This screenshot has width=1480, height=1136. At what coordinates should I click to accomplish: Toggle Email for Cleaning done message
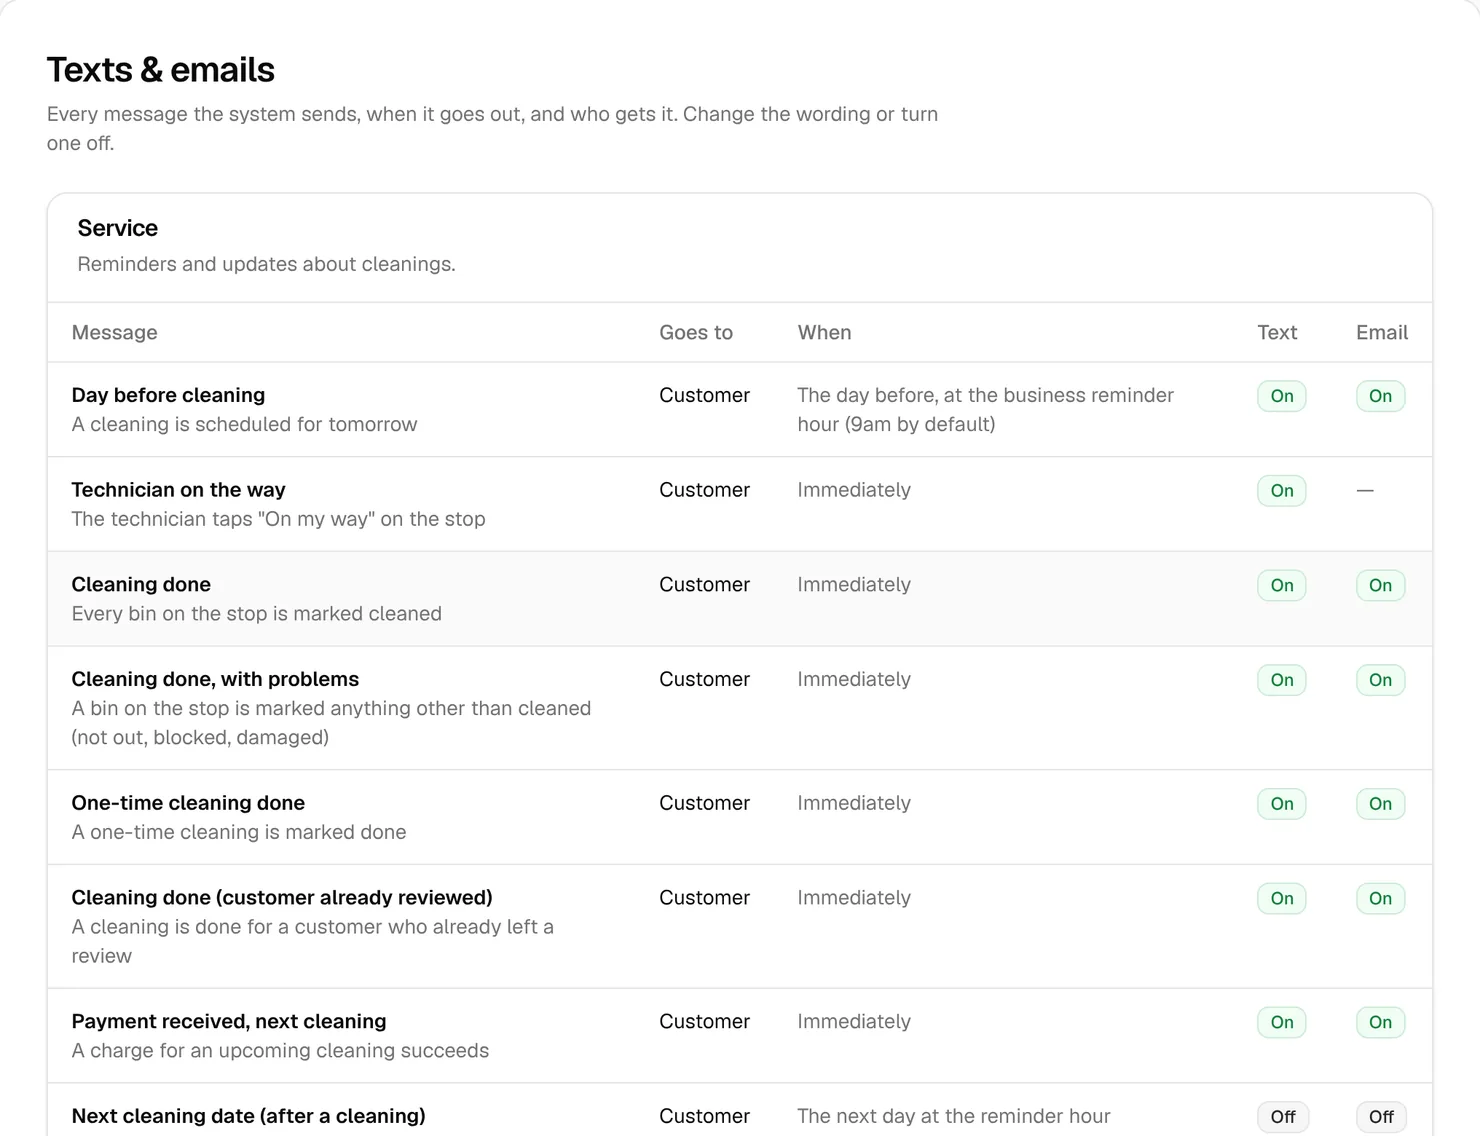click(x=1380, y=585)
